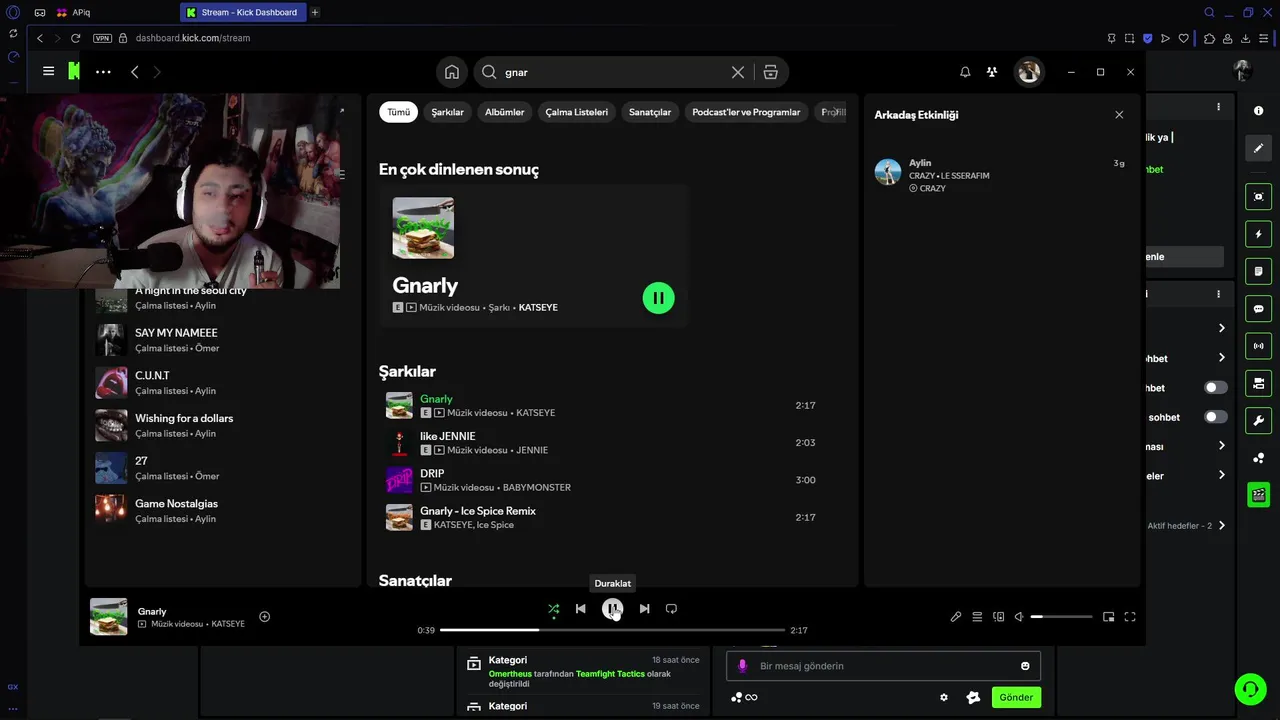Open the Kick chat settings gear

click(x=943, y=697)
